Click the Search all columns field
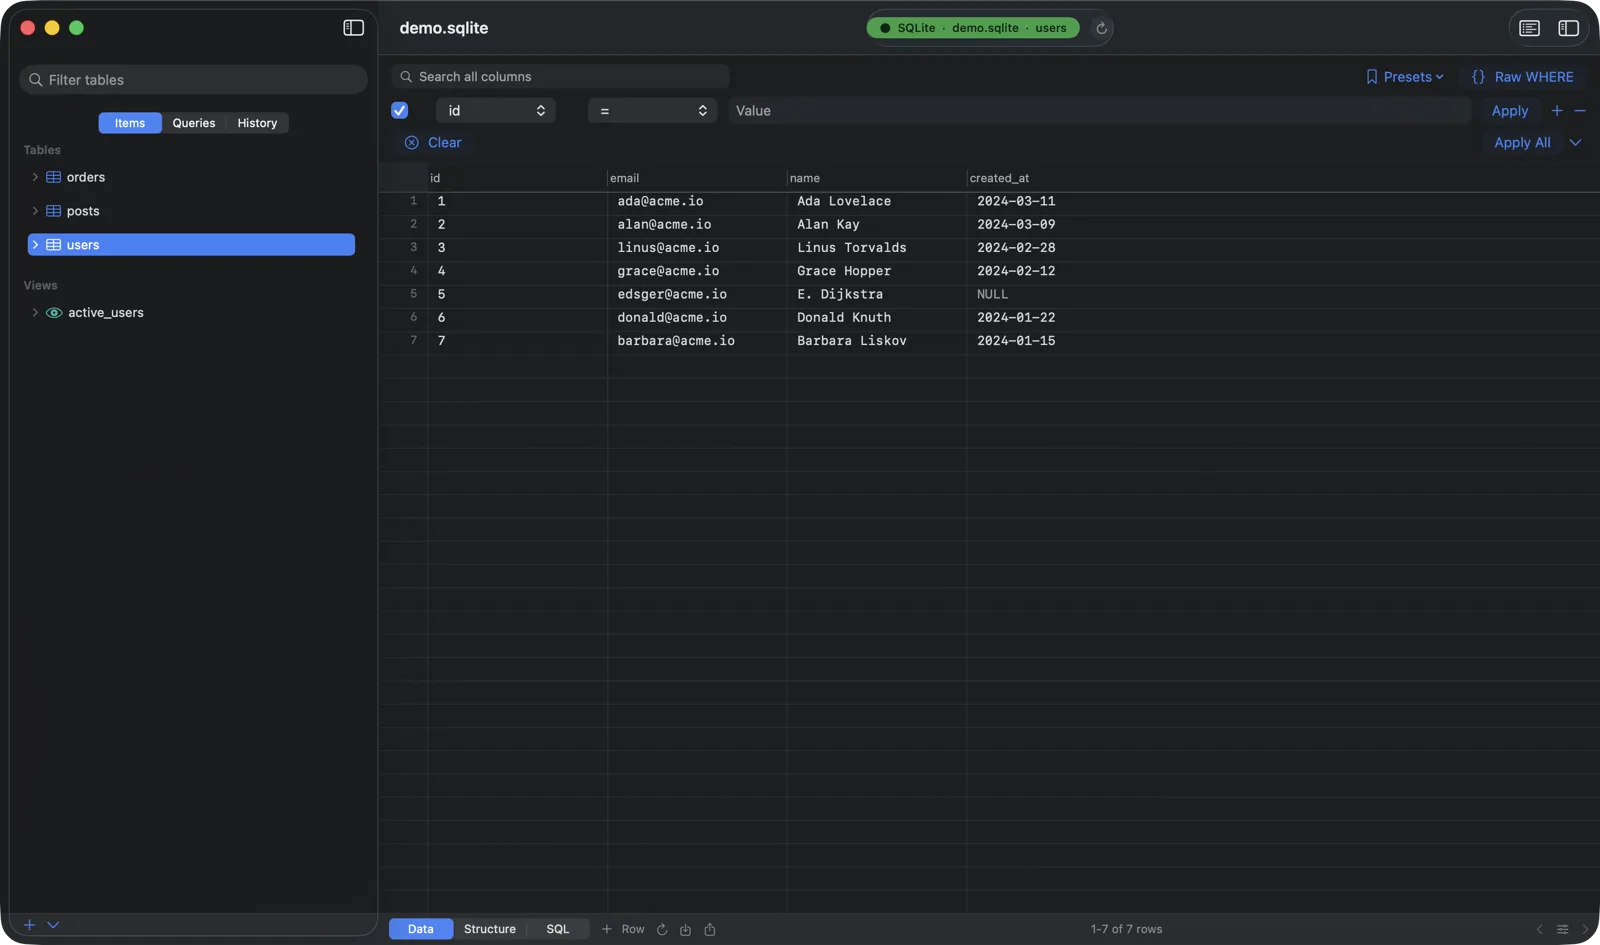The width and height of the screenshot is (1600, 945). (x=561, y=77)
